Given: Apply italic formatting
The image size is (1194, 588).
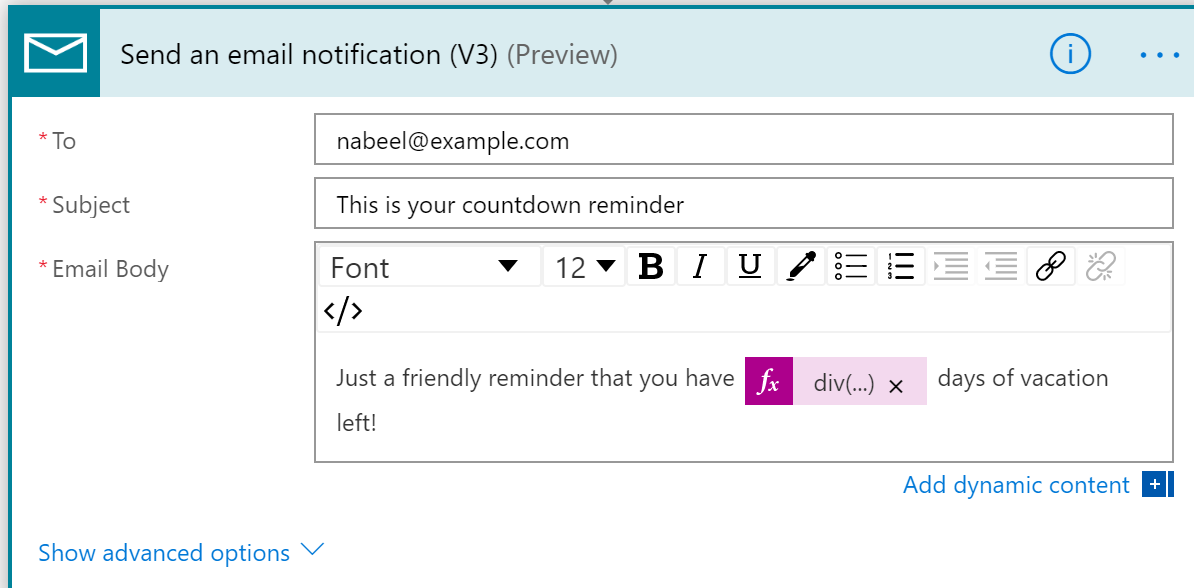Looking at the screenshot, I should tap(701, 266).
